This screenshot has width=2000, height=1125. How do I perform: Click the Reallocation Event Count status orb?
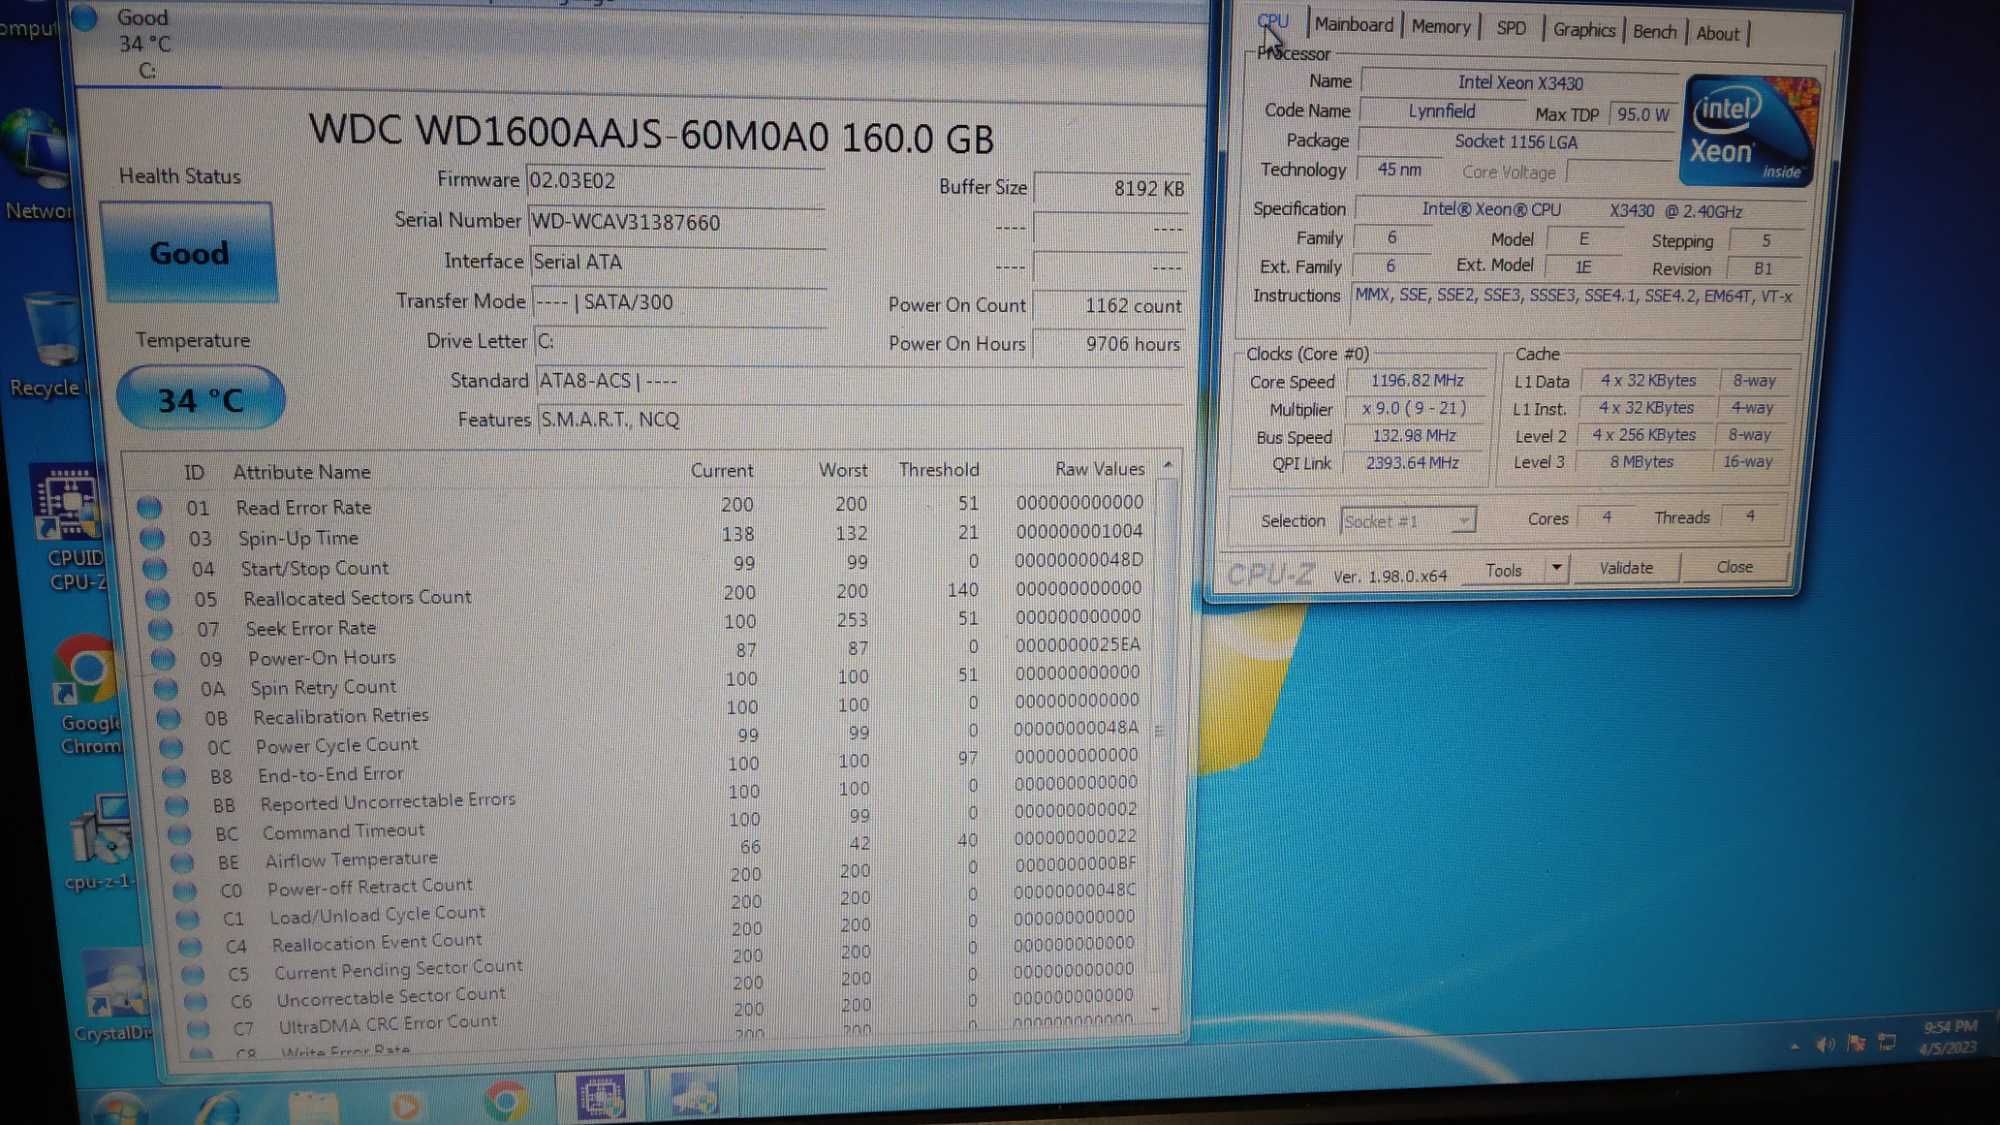[x=191, y=946]
